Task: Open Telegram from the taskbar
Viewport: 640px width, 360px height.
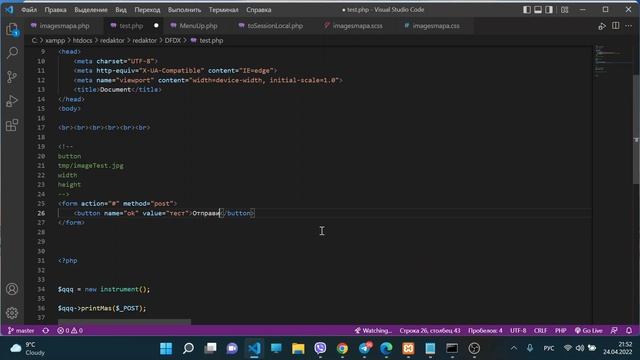Action: (x=364, y=348)
